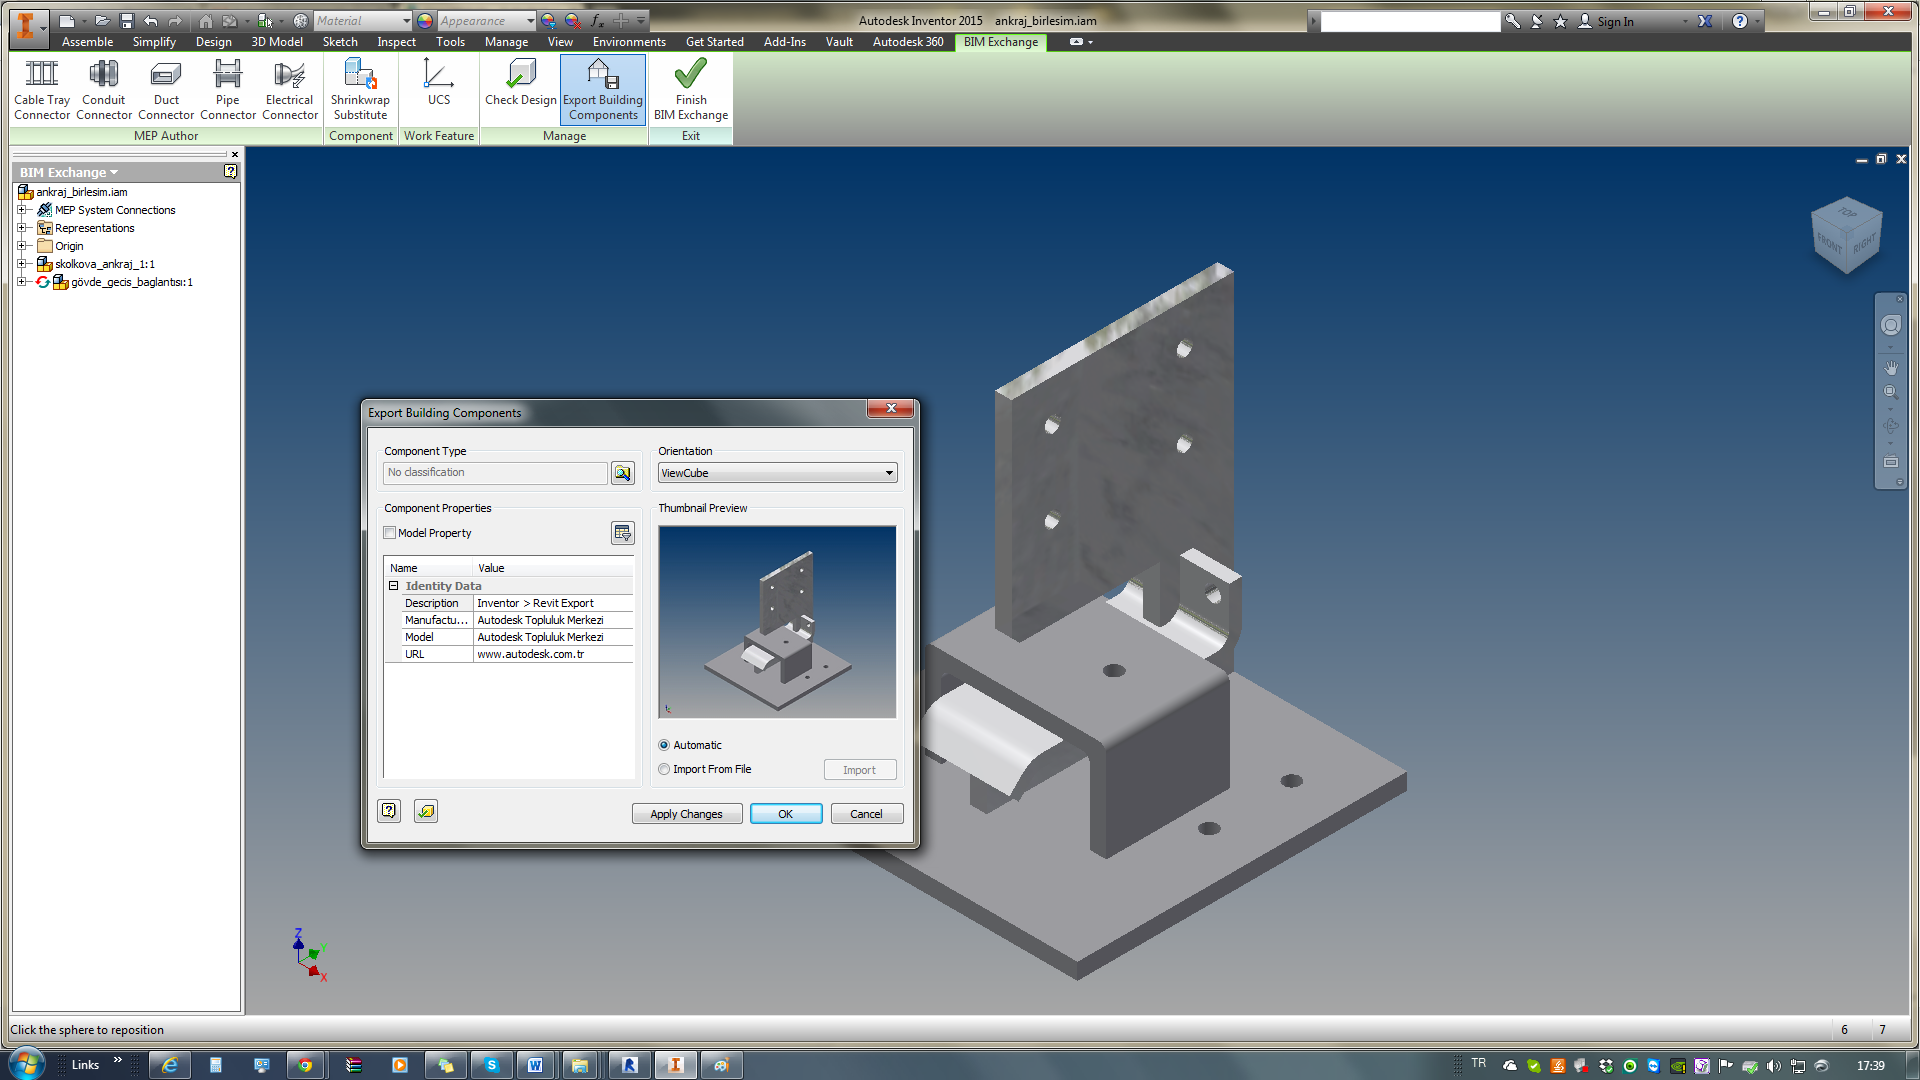The height and width of the screenshot is (1080, 1920).
Task: Click BIM Exchange browser help icon
Action: (x=231, y=172)
